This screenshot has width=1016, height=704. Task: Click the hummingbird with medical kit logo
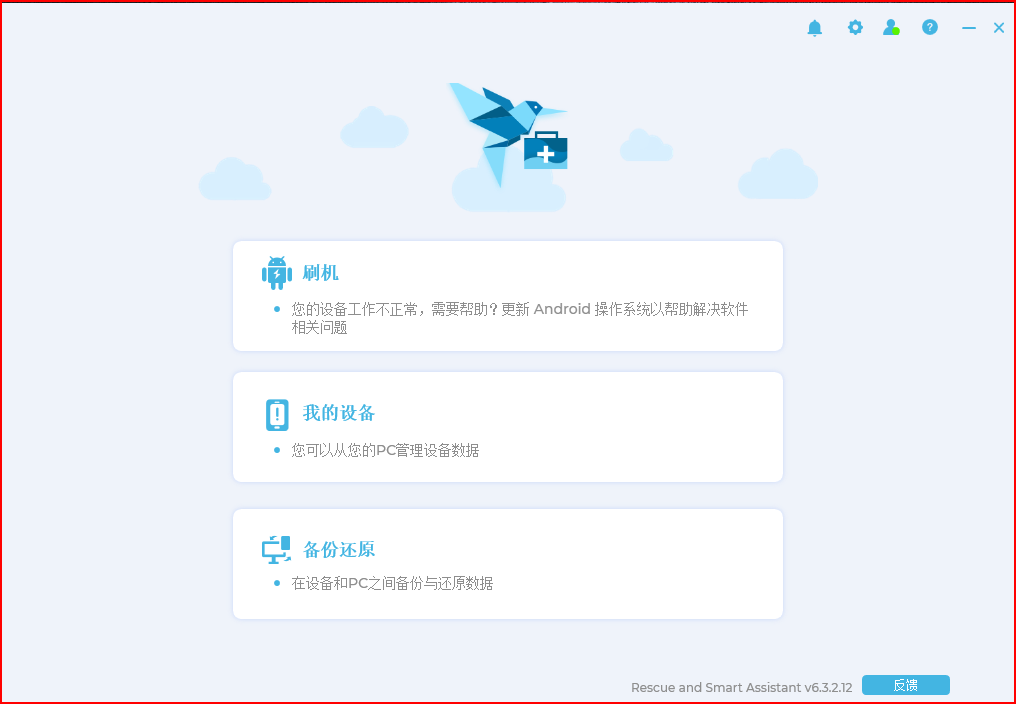[509, 135]
